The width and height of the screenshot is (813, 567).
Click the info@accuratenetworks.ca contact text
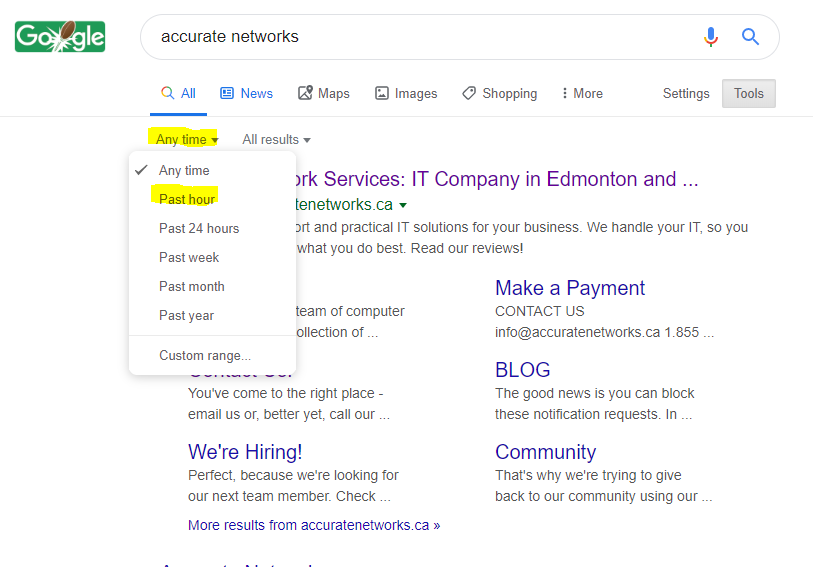pyautogui.click(x=578, y=332)
